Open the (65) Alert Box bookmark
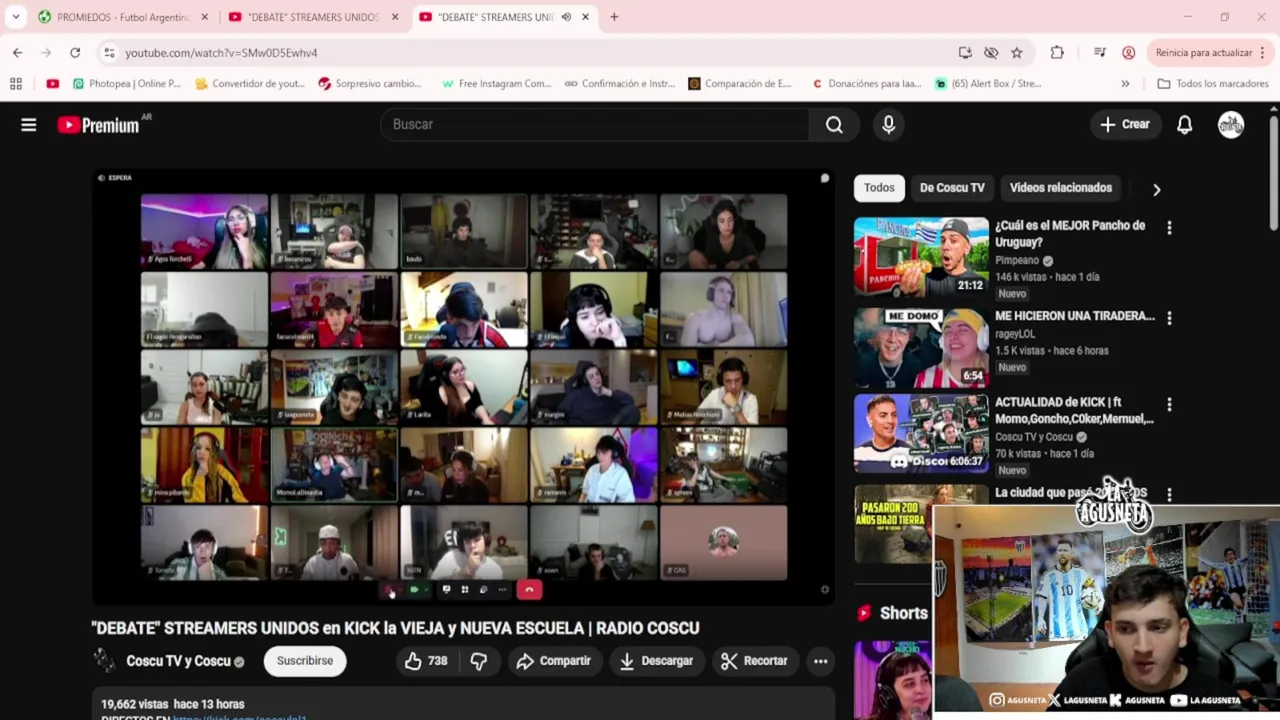Image resolution: width=1280 pixels, height=720 pixels. click(988, 84)
